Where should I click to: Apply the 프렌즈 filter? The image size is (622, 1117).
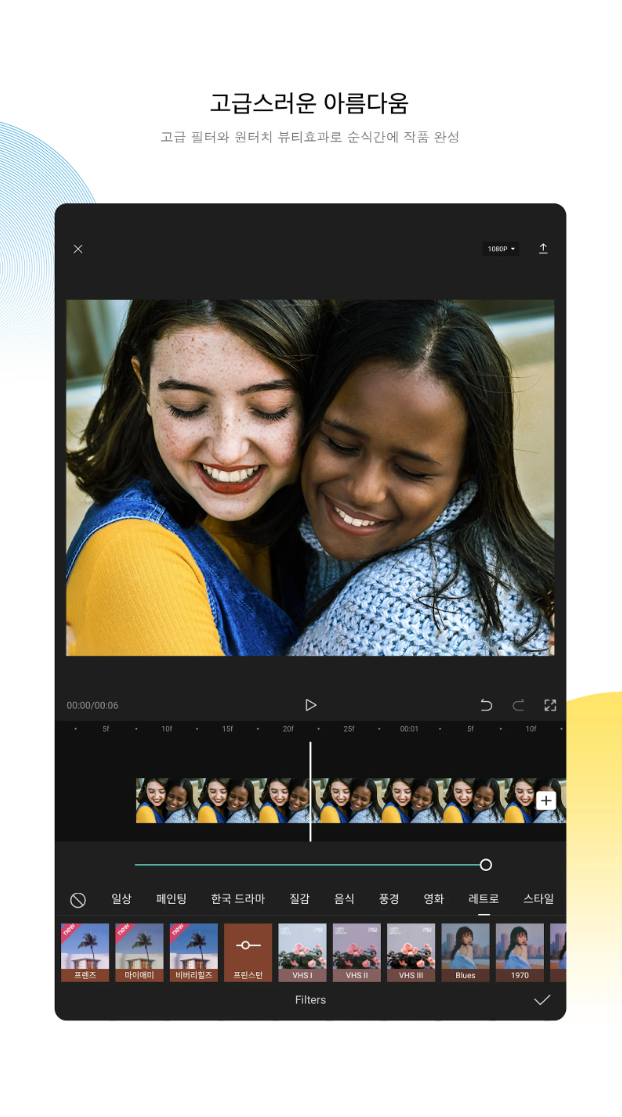pos(85,952)
